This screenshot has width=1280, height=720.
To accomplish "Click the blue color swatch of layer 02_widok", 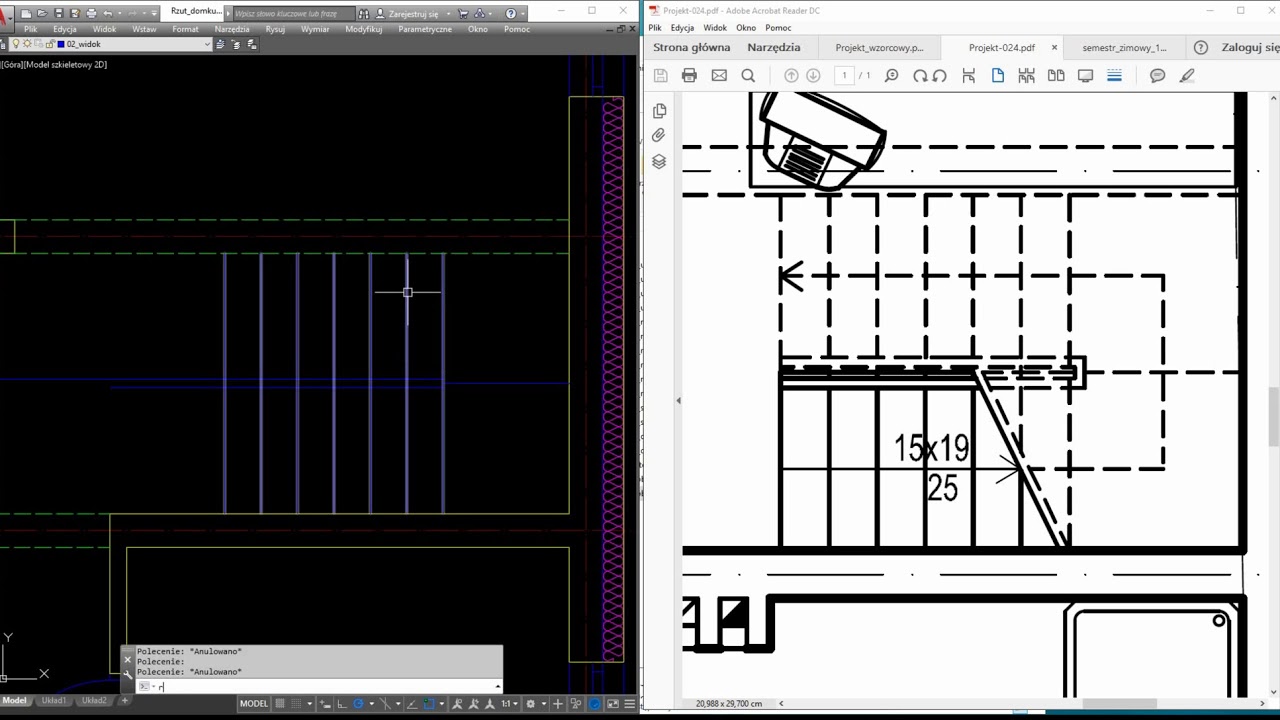I will (x=61, y=44).
